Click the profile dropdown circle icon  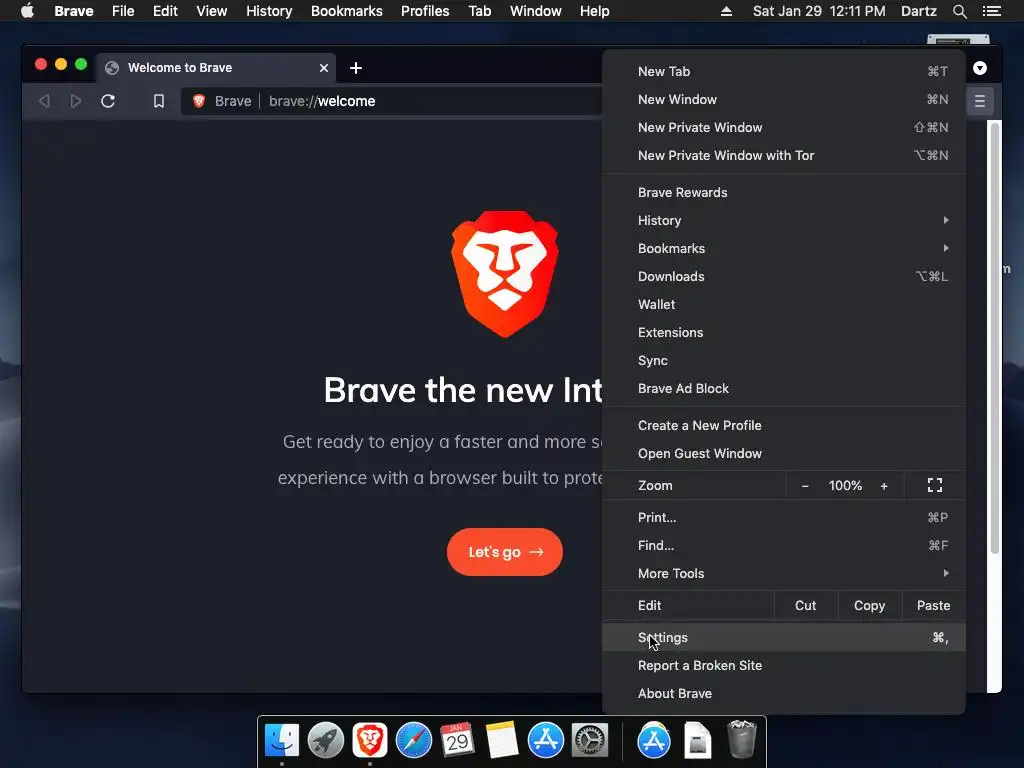pyautogui.click(x=980, y=68)
